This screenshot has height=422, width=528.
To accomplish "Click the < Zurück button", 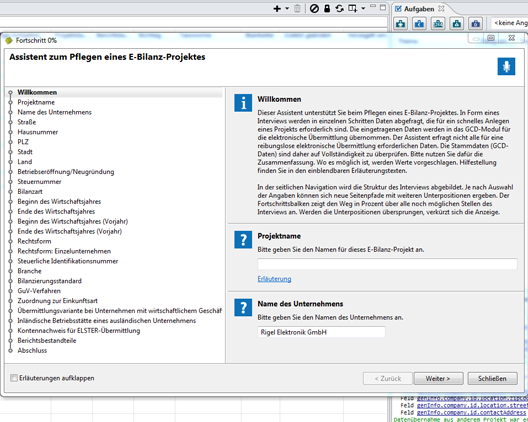I will click(388, 379).
